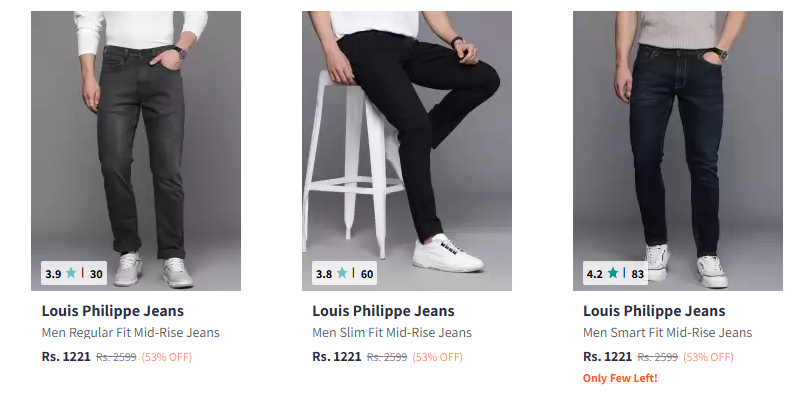Click the brand name above Regular Fit jeans
This screenshot has width=804, height=395.
click(113, 311)
